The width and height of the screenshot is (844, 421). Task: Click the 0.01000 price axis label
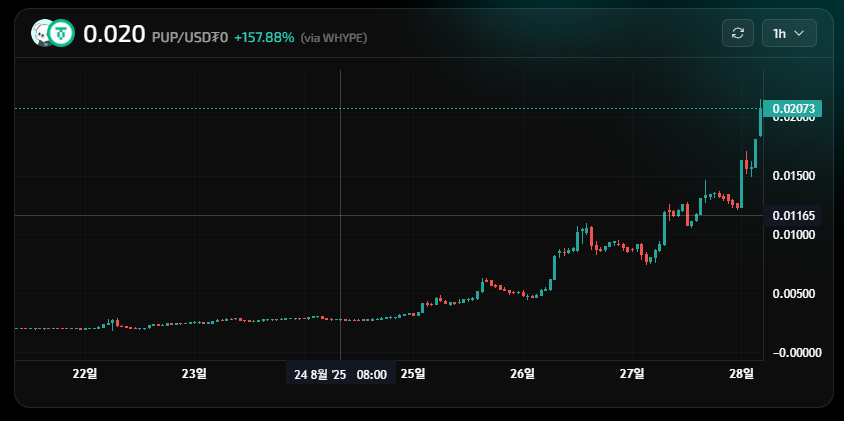pos(793,235)
